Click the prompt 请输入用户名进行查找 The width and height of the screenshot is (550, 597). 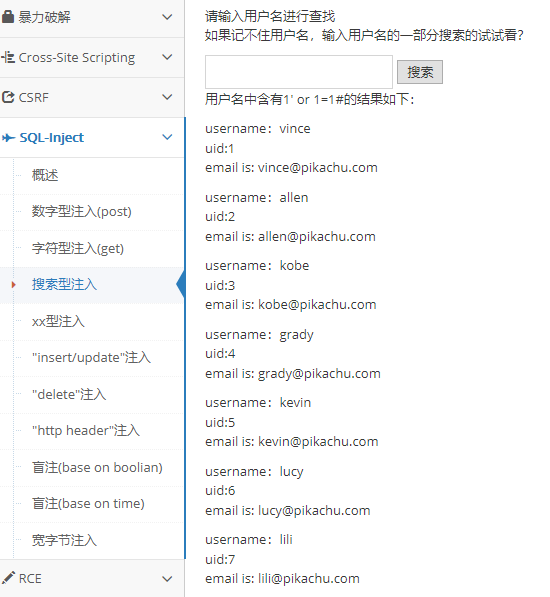[x=270, y=16]
